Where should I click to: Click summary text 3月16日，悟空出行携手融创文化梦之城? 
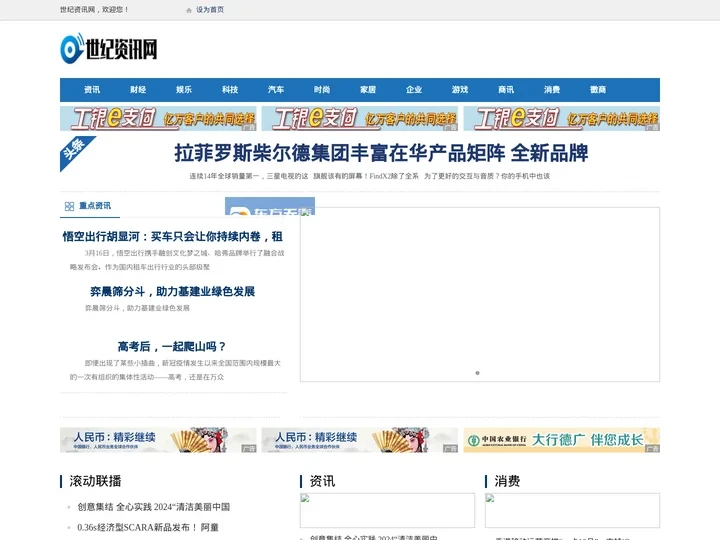click(177, 260)
